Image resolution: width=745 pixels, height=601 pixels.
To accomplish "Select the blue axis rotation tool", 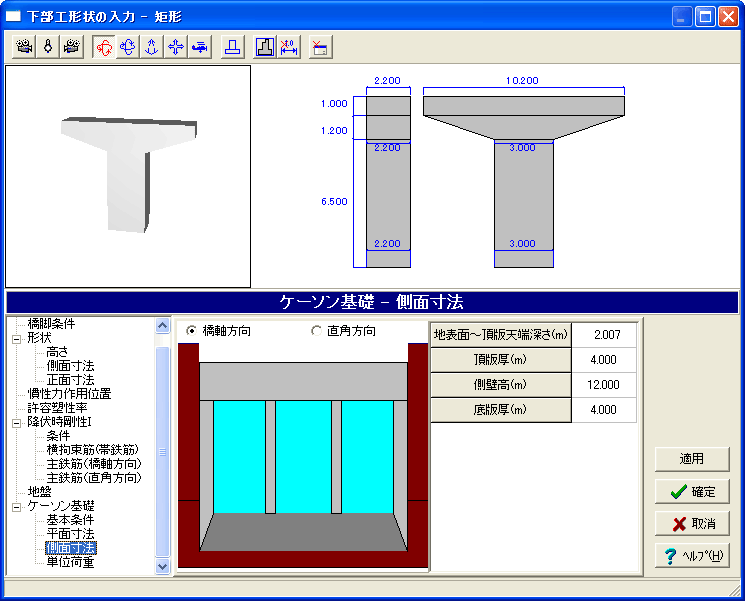I will pyautogui.click(x=128, y=47).
